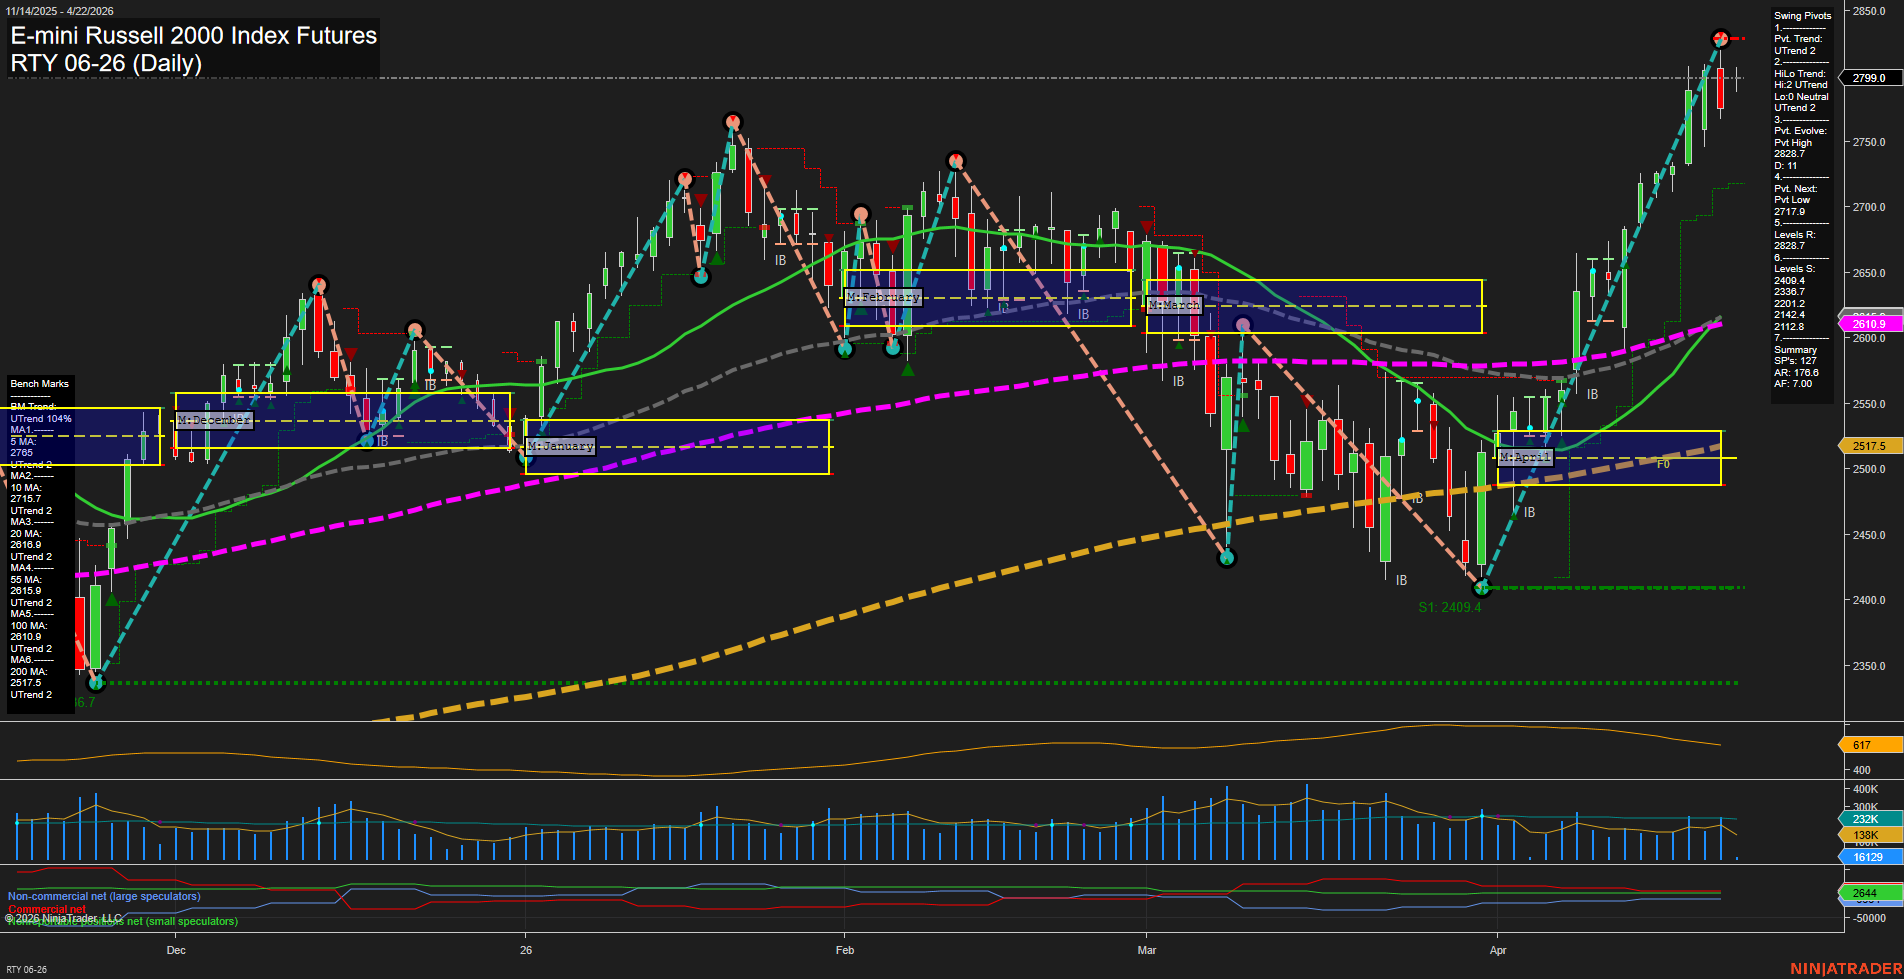Select the orange 2517.5 price marker
This screenshot has height=979, width=1904.
click(1868, 446)
